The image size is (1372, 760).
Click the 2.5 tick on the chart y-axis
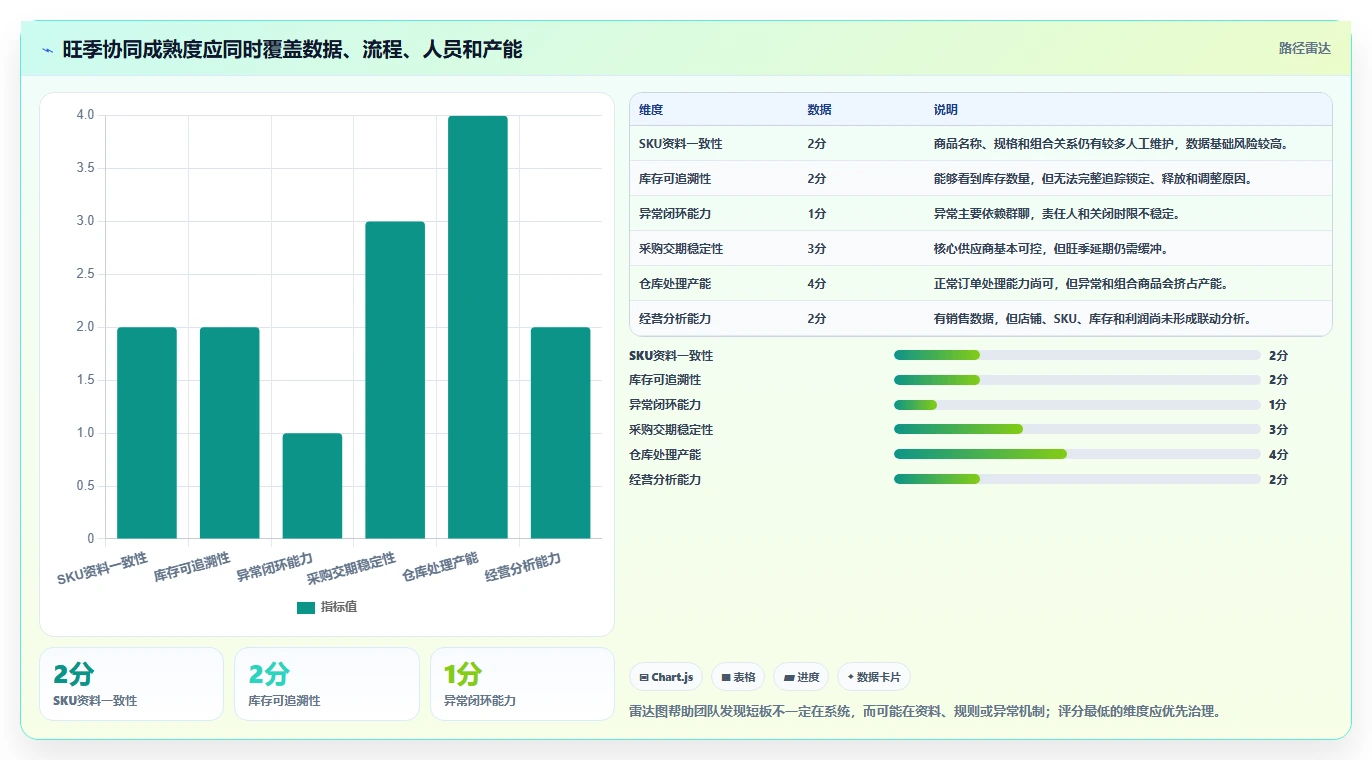pos(85,274)
